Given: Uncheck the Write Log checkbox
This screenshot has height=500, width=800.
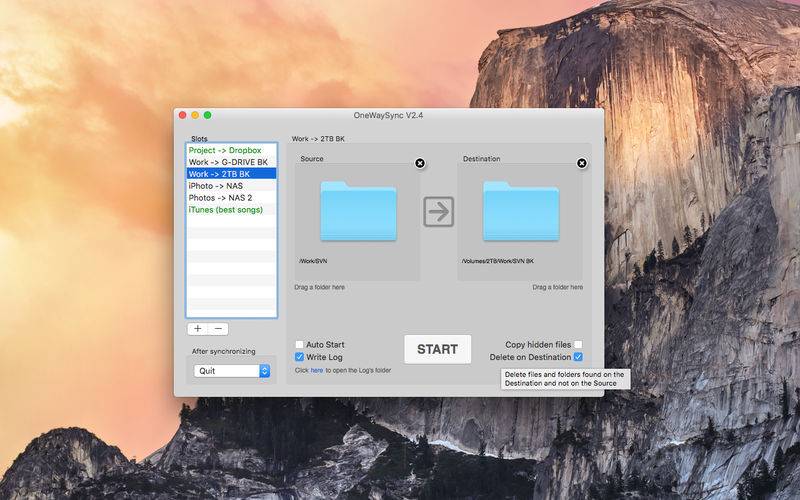Looking at the screenshot, I should tap(299, 357).
